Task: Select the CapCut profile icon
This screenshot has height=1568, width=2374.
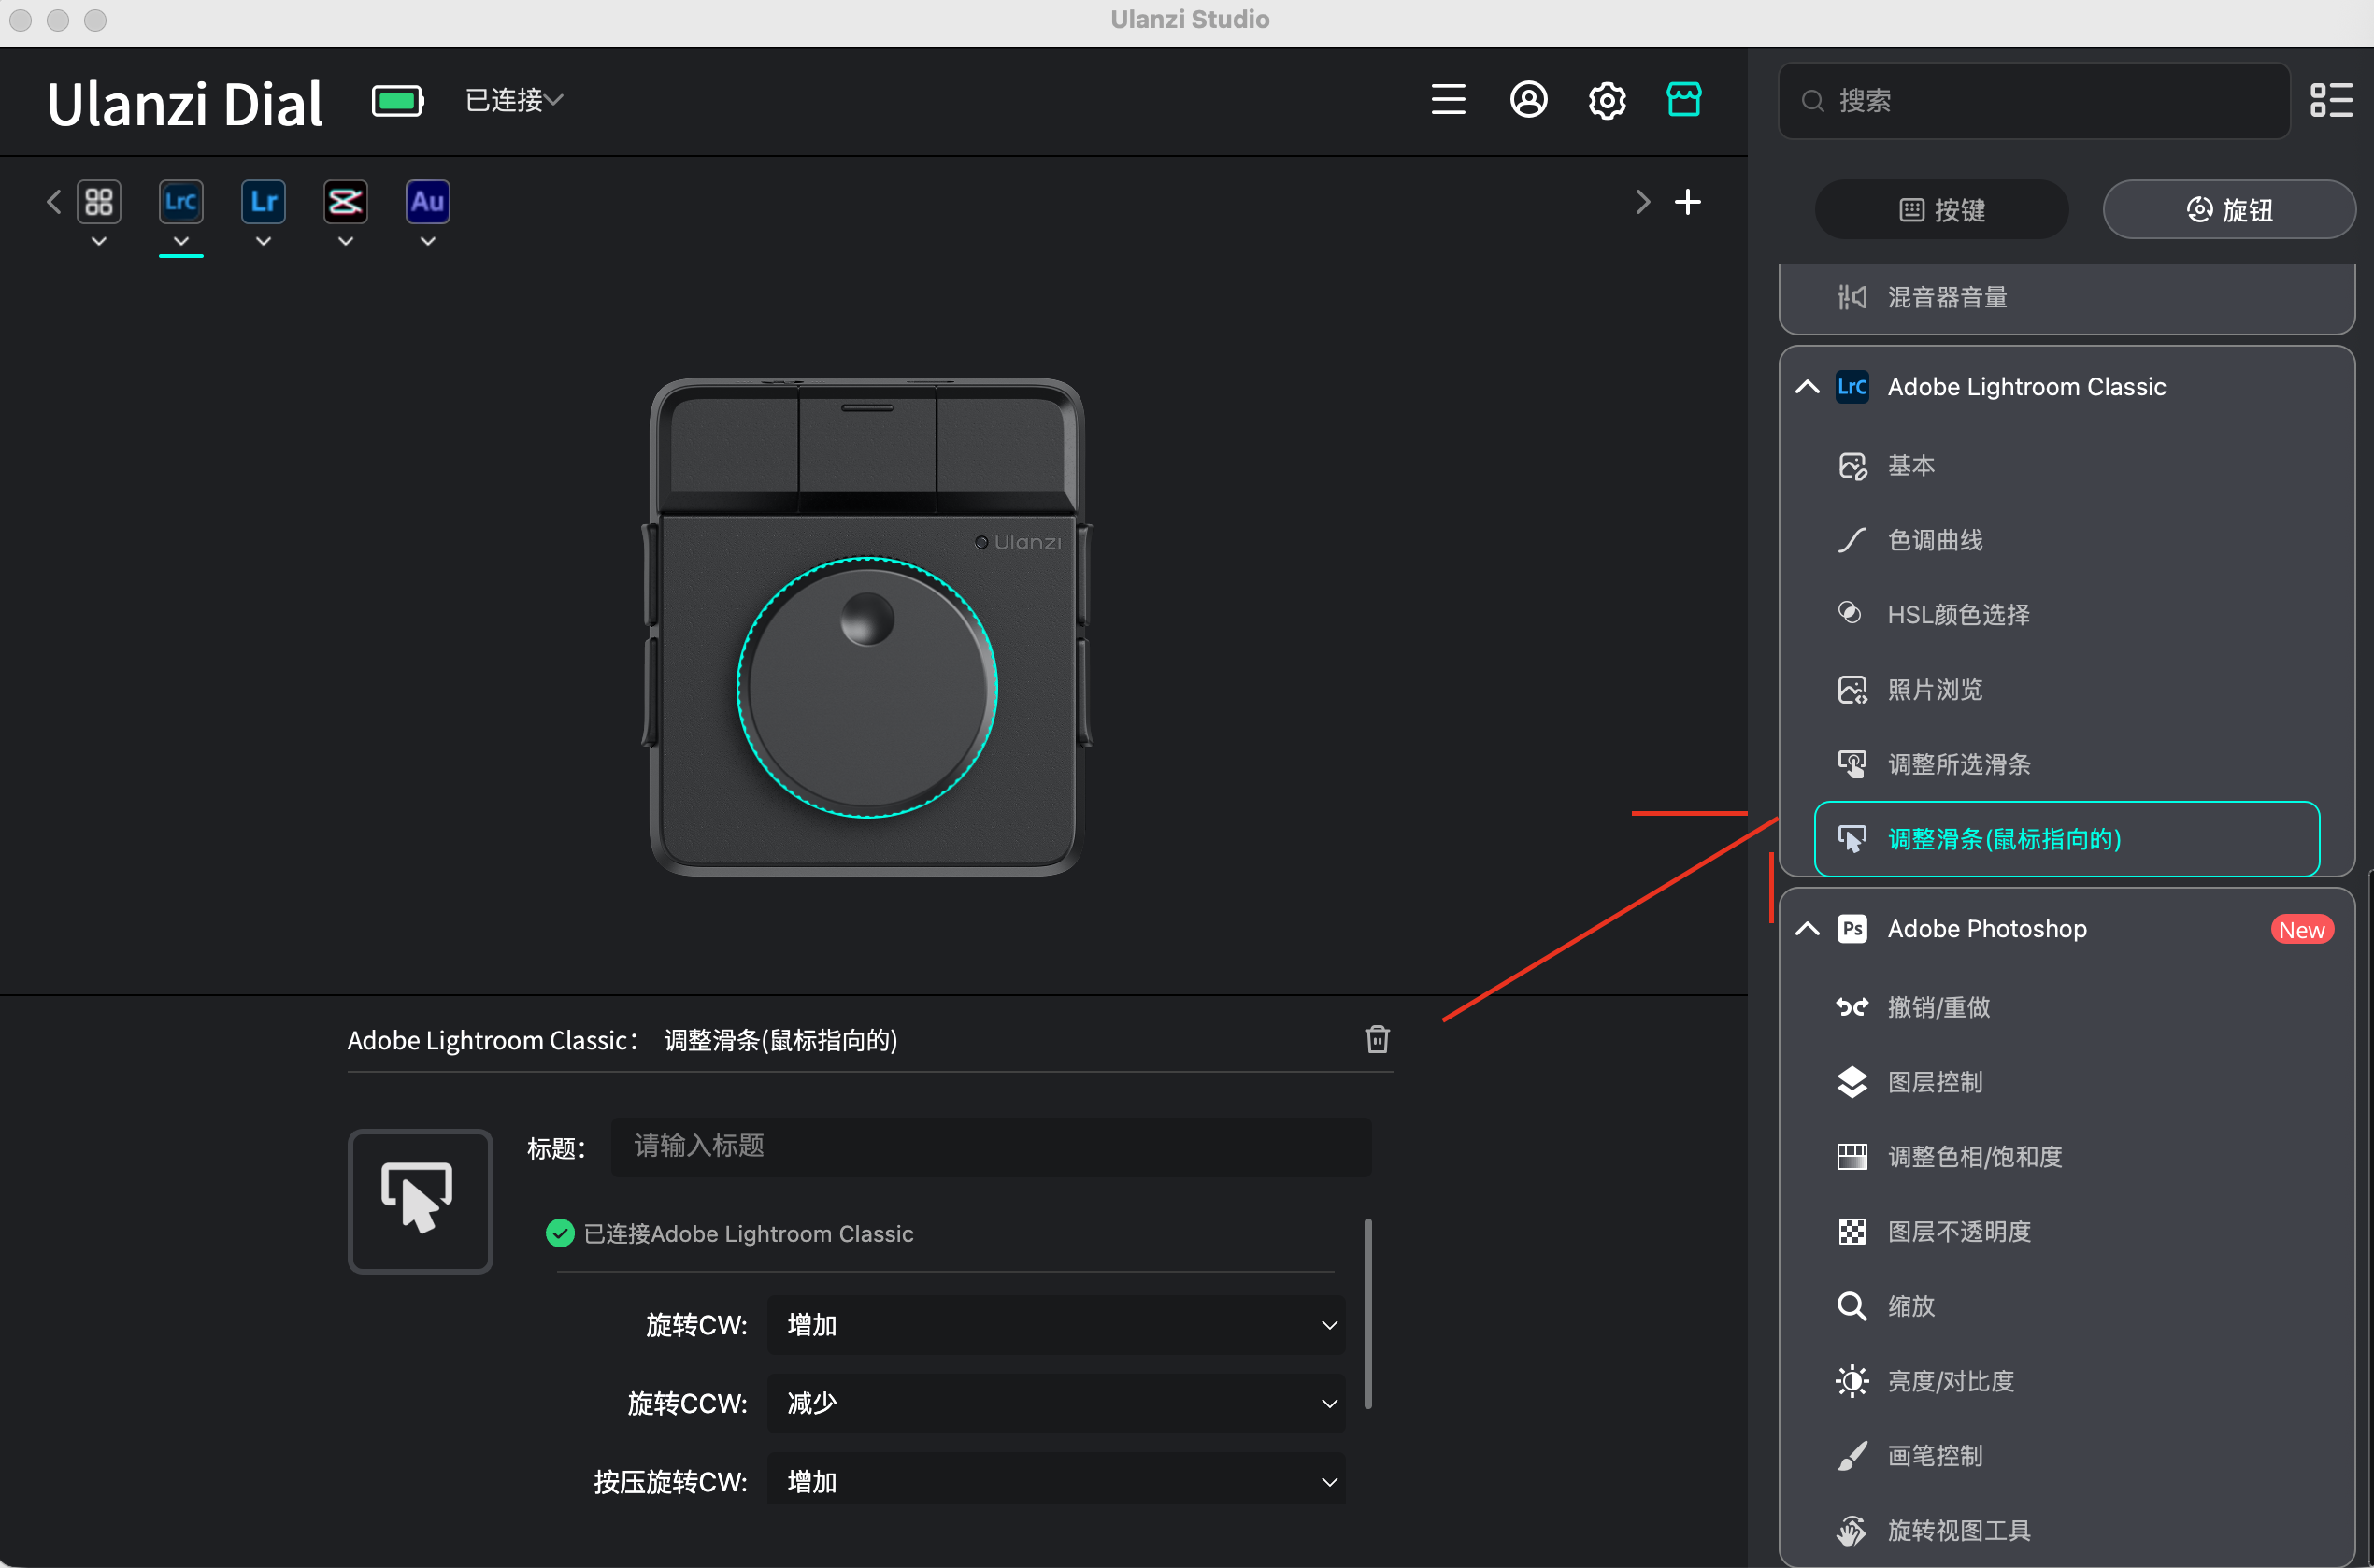Action: [345, 202]
